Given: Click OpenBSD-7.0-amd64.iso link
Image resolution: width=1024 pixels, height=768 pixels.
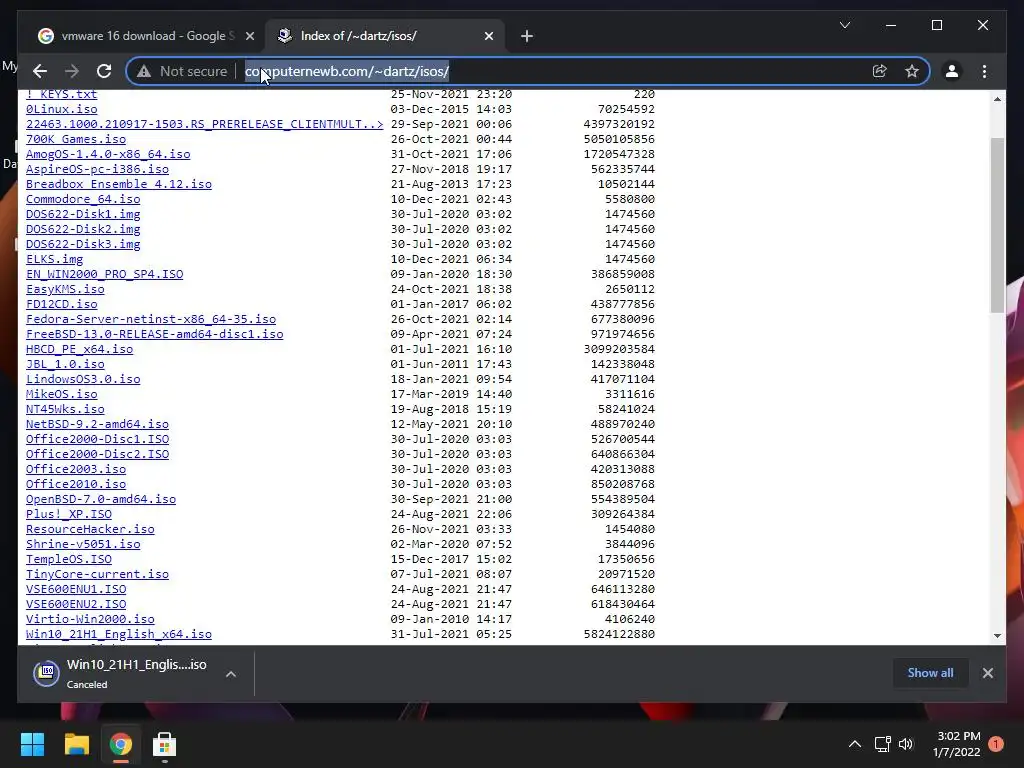Looking at the screenshot, I should [101, 500].
